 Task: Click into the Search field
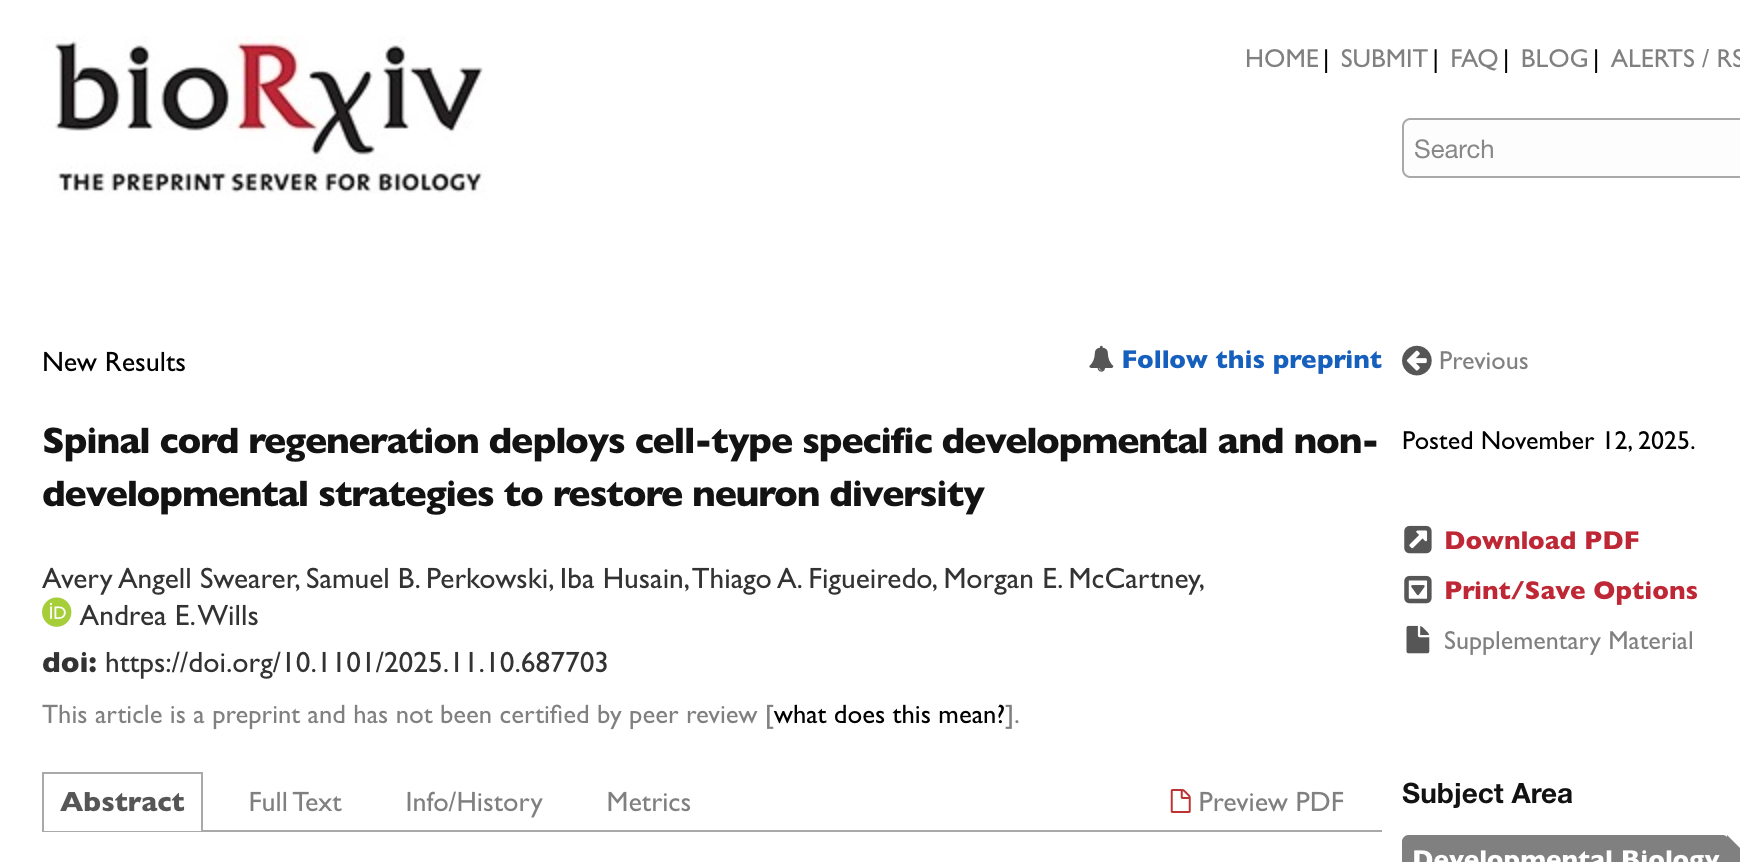[1570, 149]
